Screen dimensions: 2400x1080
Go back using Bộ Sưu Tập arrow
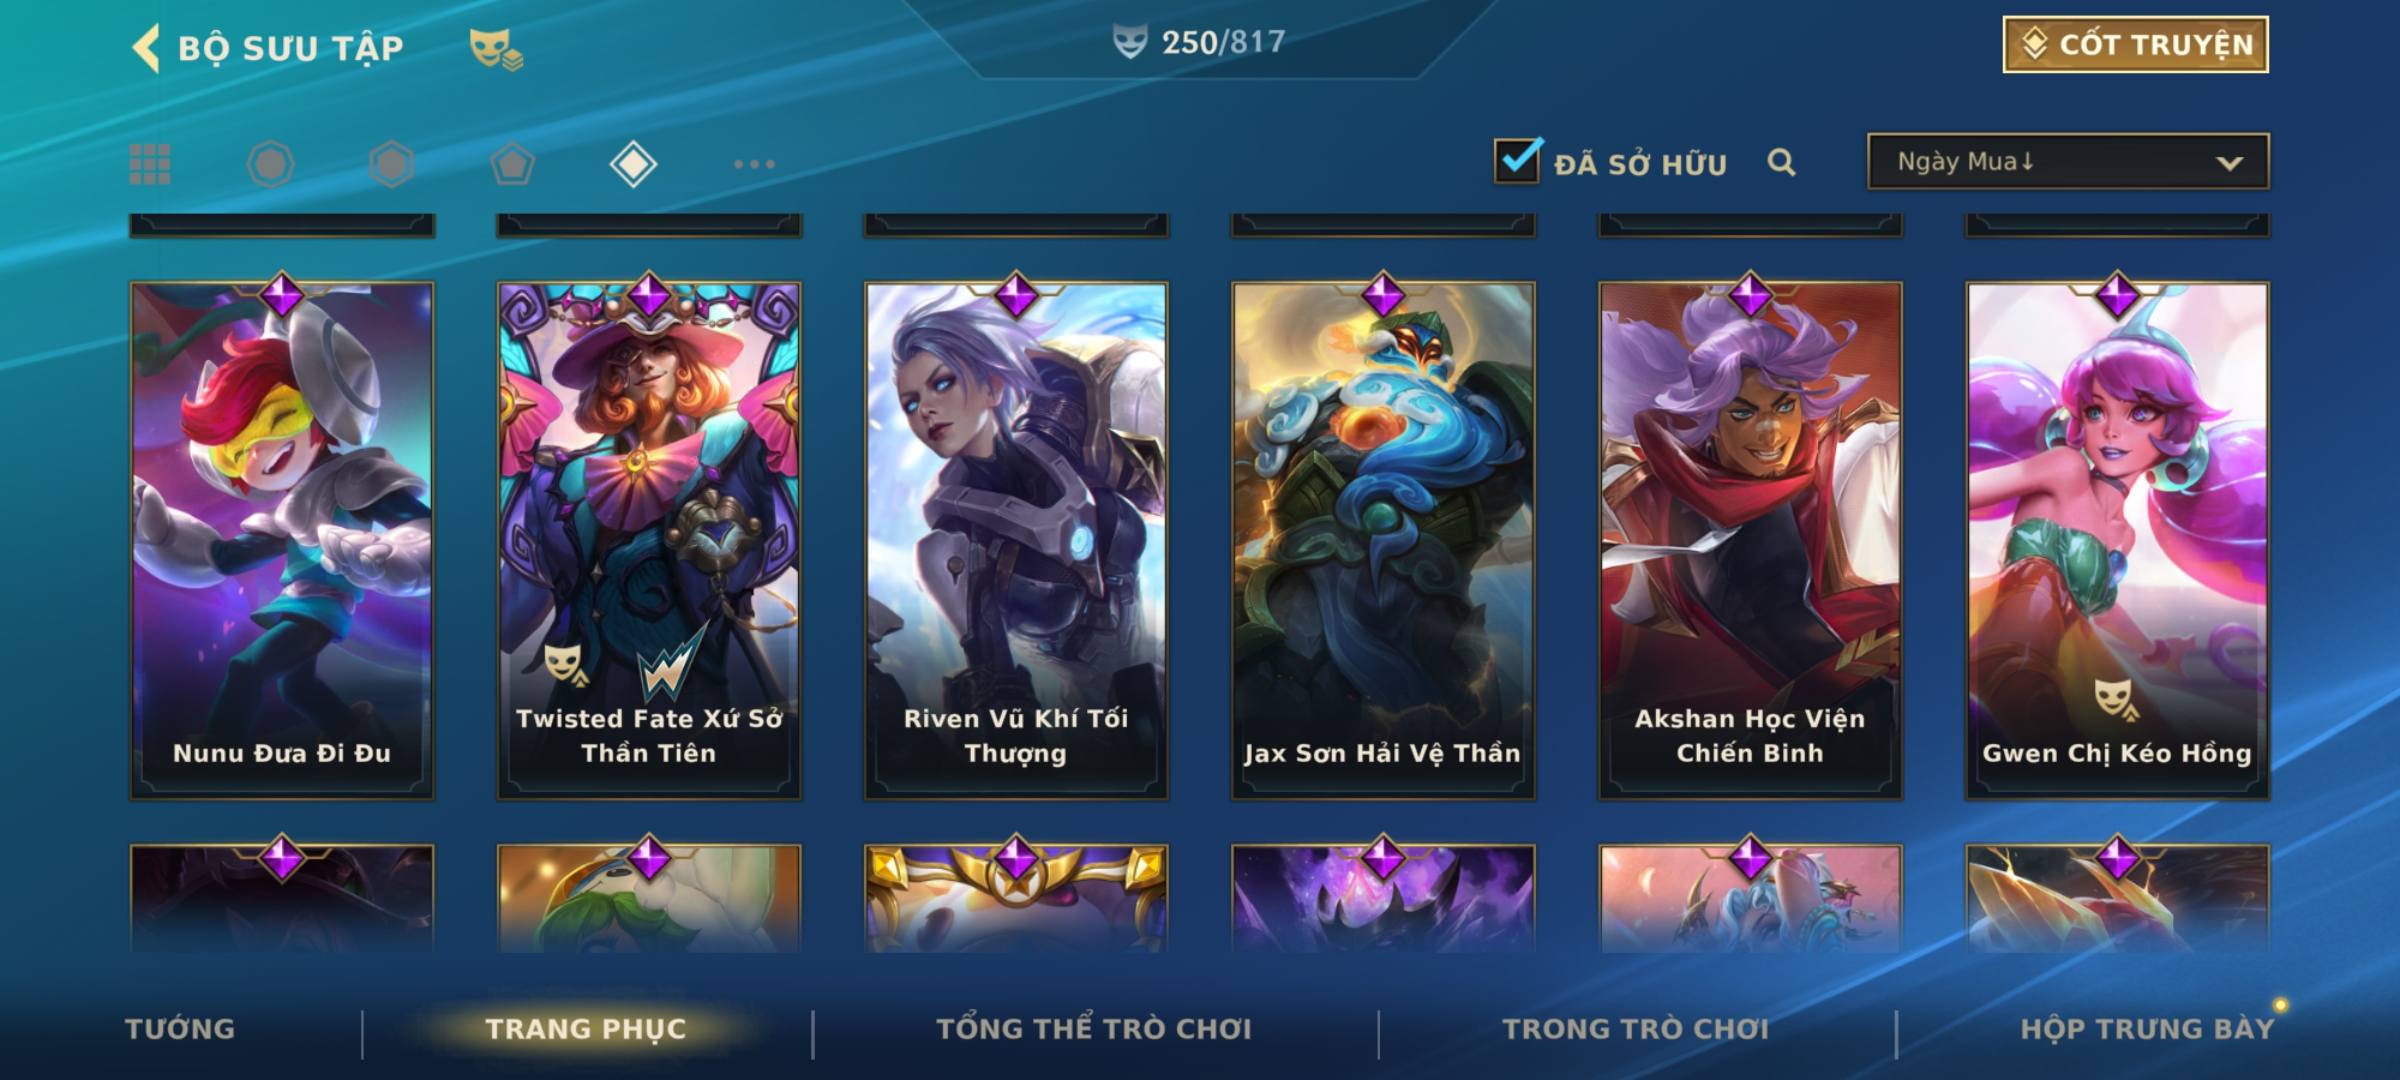(146, 48)
